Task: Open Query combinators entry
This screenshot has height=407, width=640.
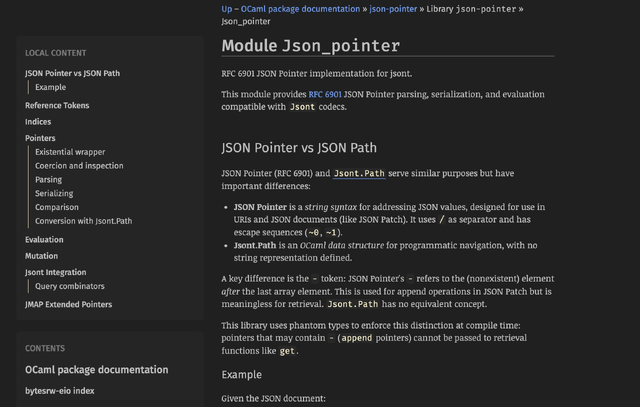Action: tap(70, 286)
